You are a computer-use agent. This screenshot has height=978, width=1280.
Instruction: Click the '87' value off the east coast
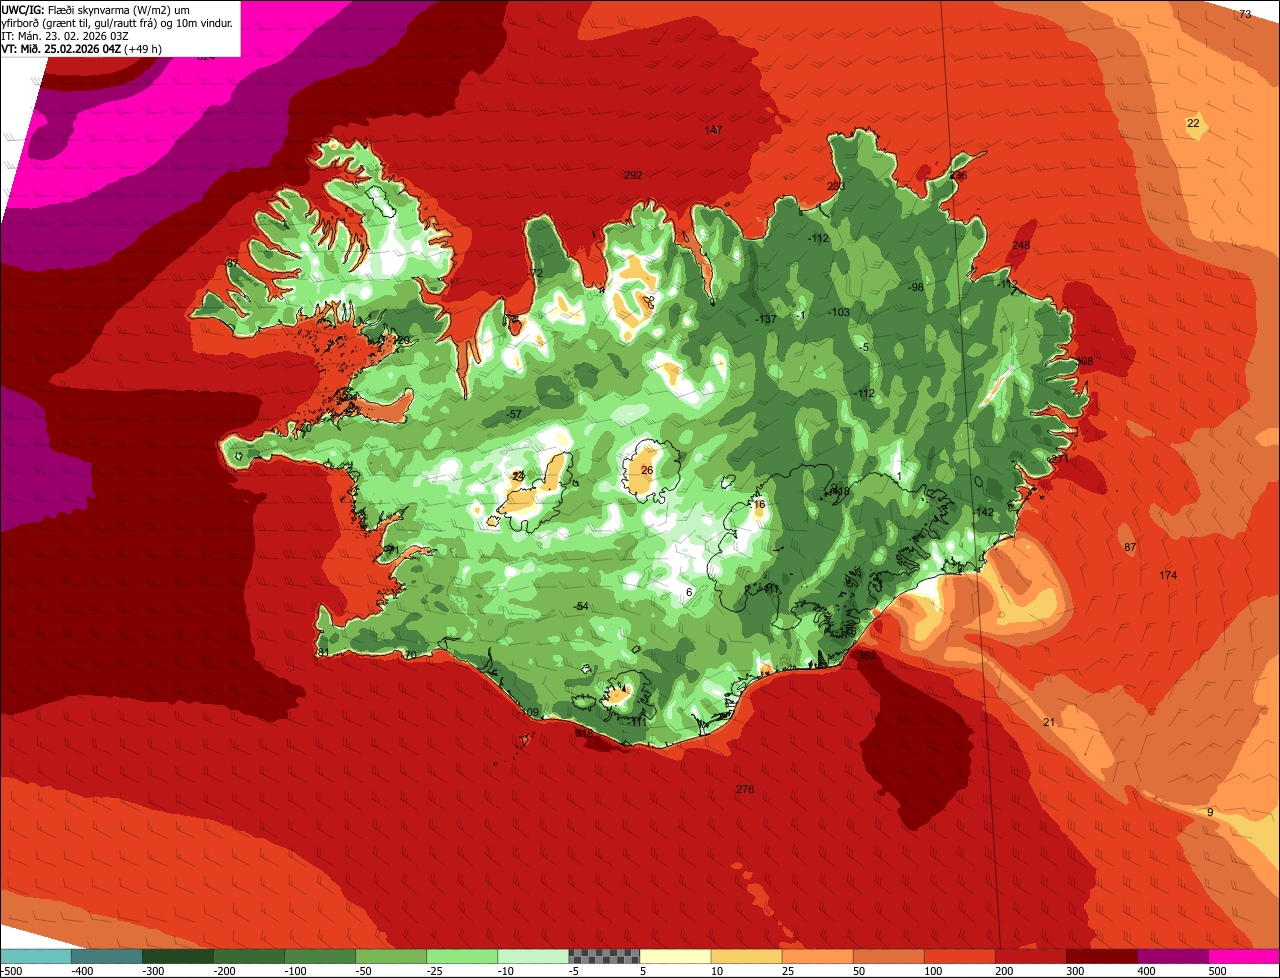pyautogui.click(x=1130, y=547)
